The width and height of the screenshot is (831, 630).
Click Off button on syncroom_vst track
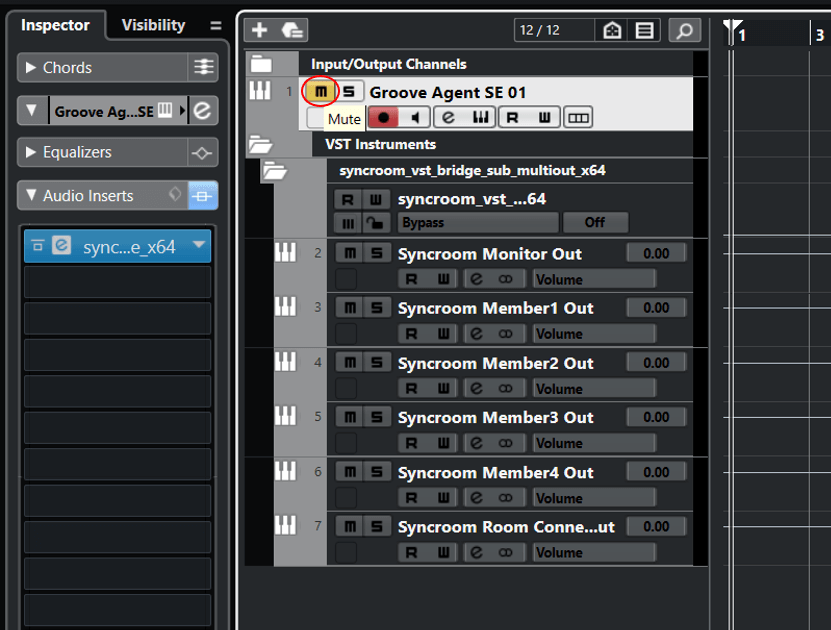(x=595, y=222)
